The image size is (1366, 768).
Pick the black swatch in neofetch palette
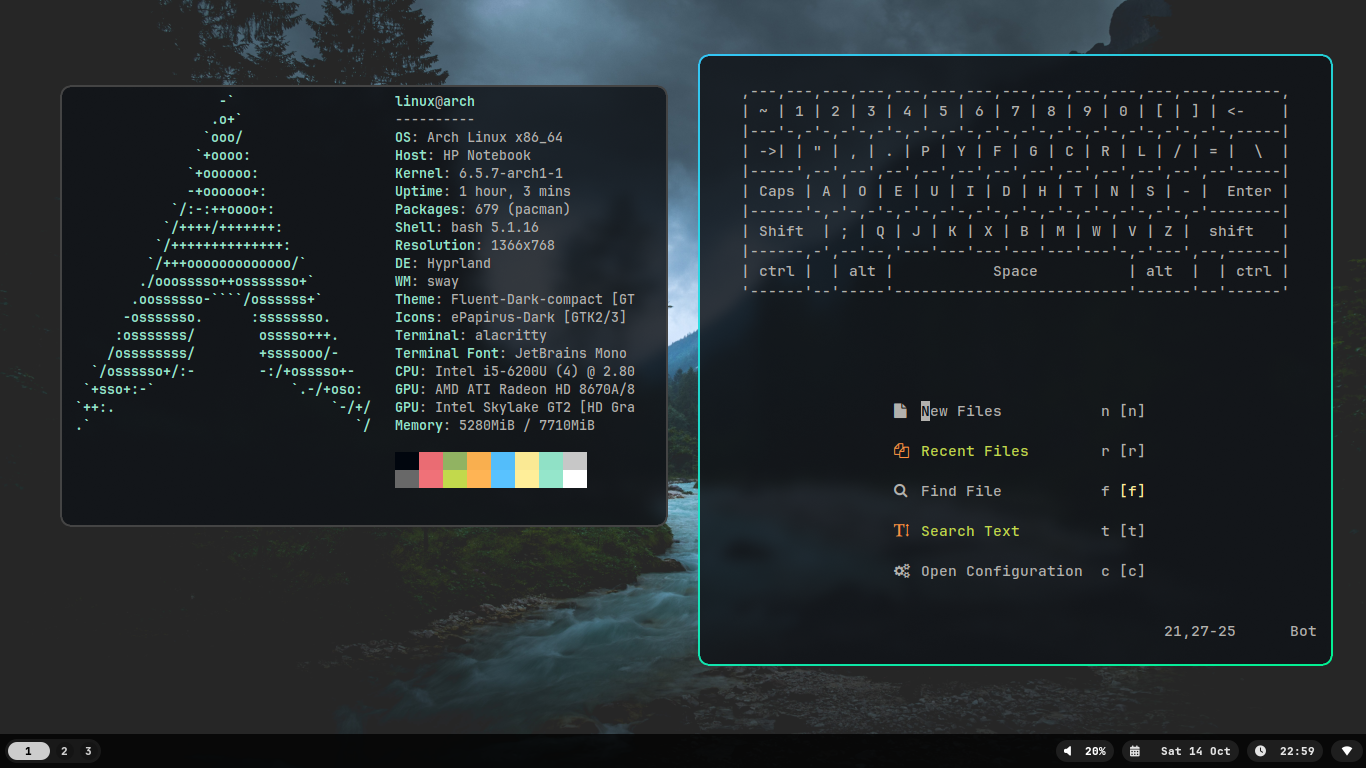click(407, 461)
